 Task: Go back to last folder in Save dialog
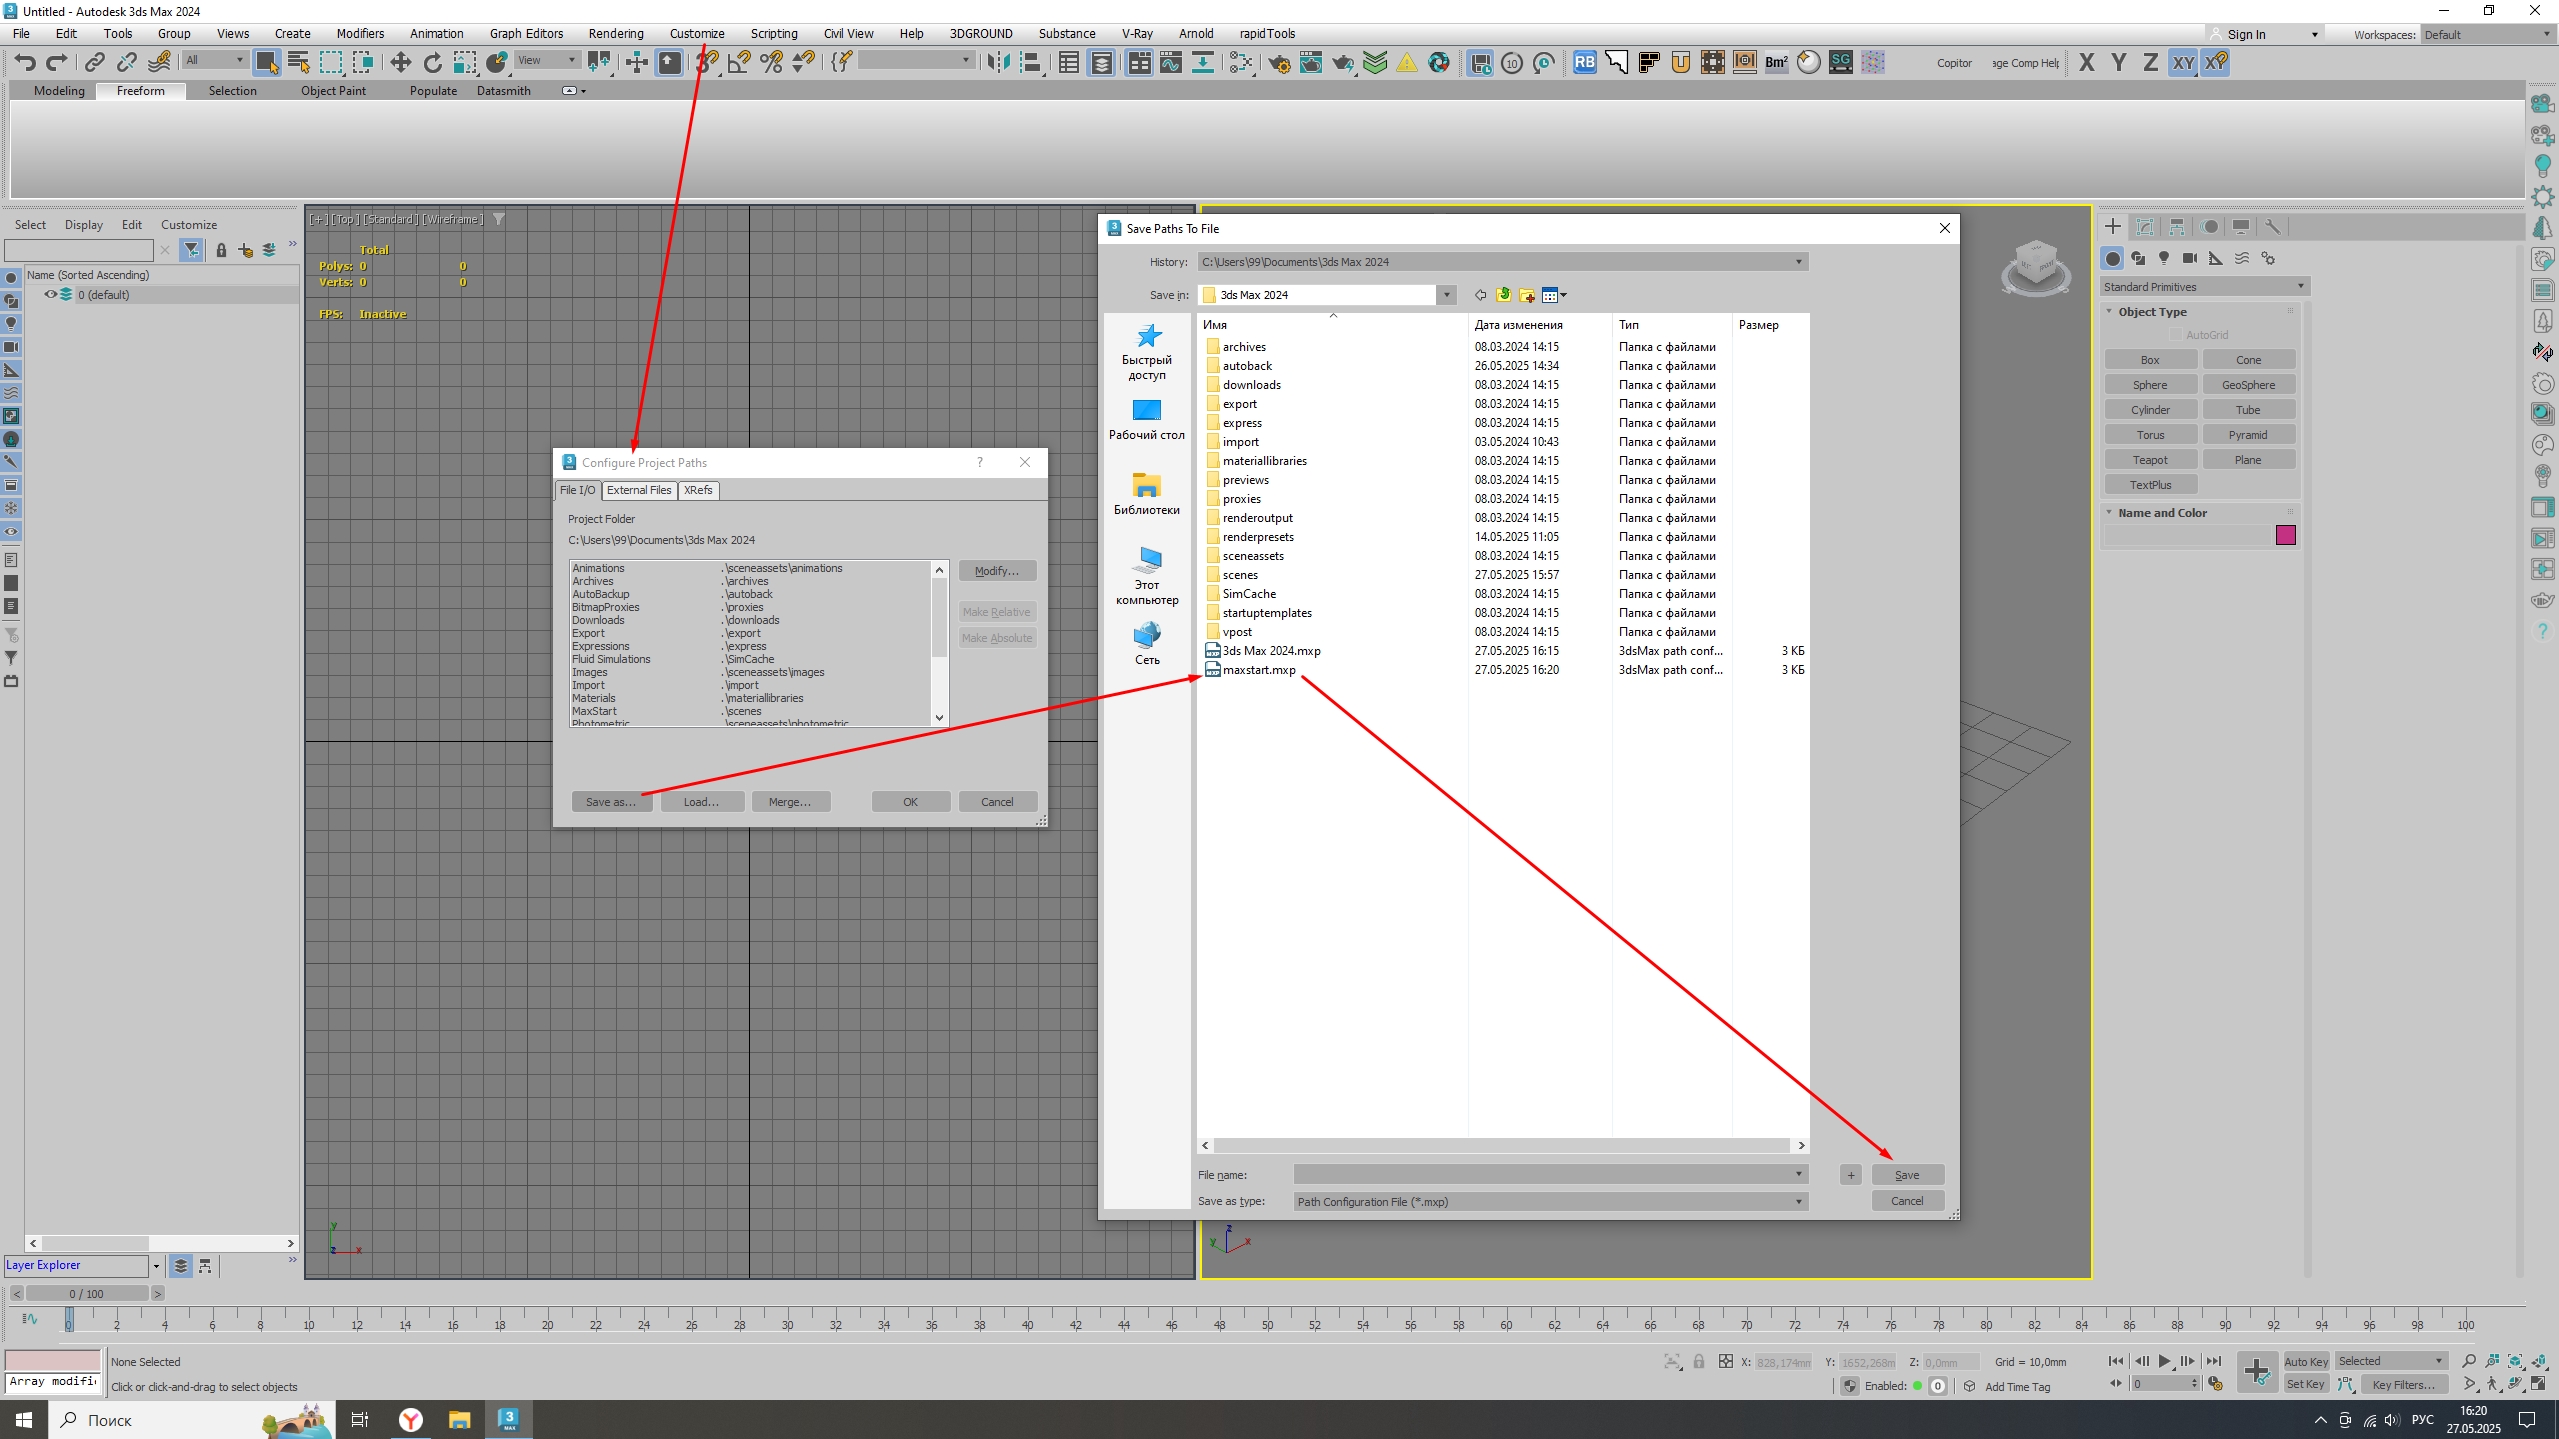coord(1480,295)
